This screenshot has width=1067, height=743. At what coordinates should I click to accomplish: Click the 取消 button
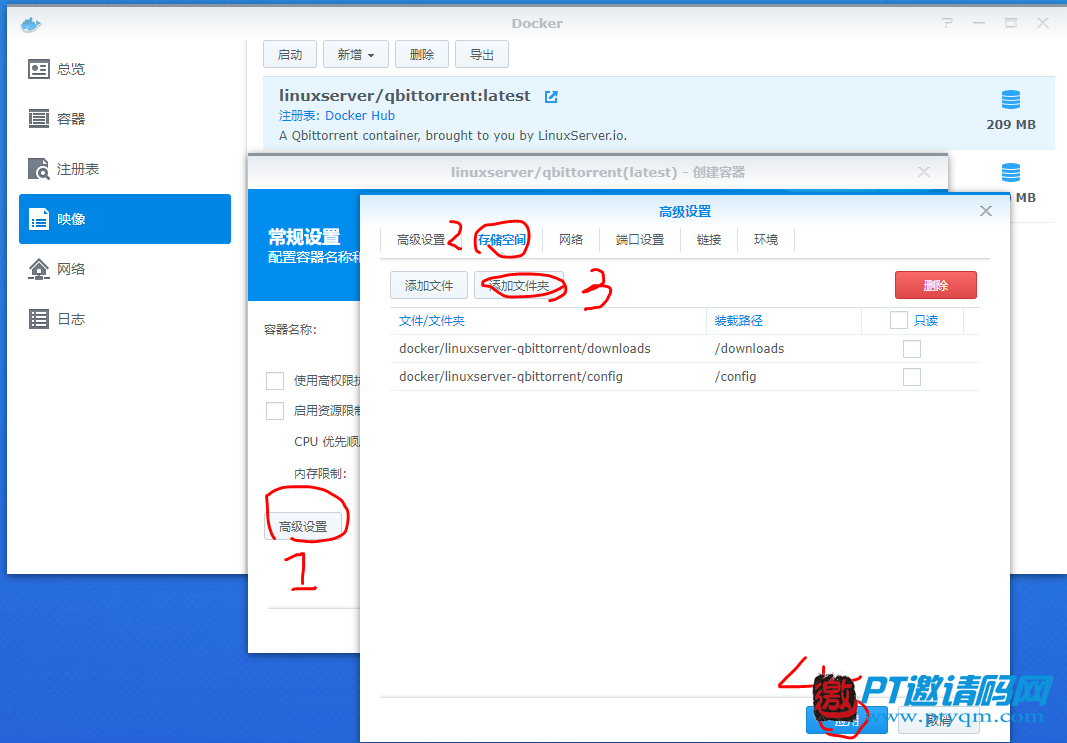coord(938,720)
